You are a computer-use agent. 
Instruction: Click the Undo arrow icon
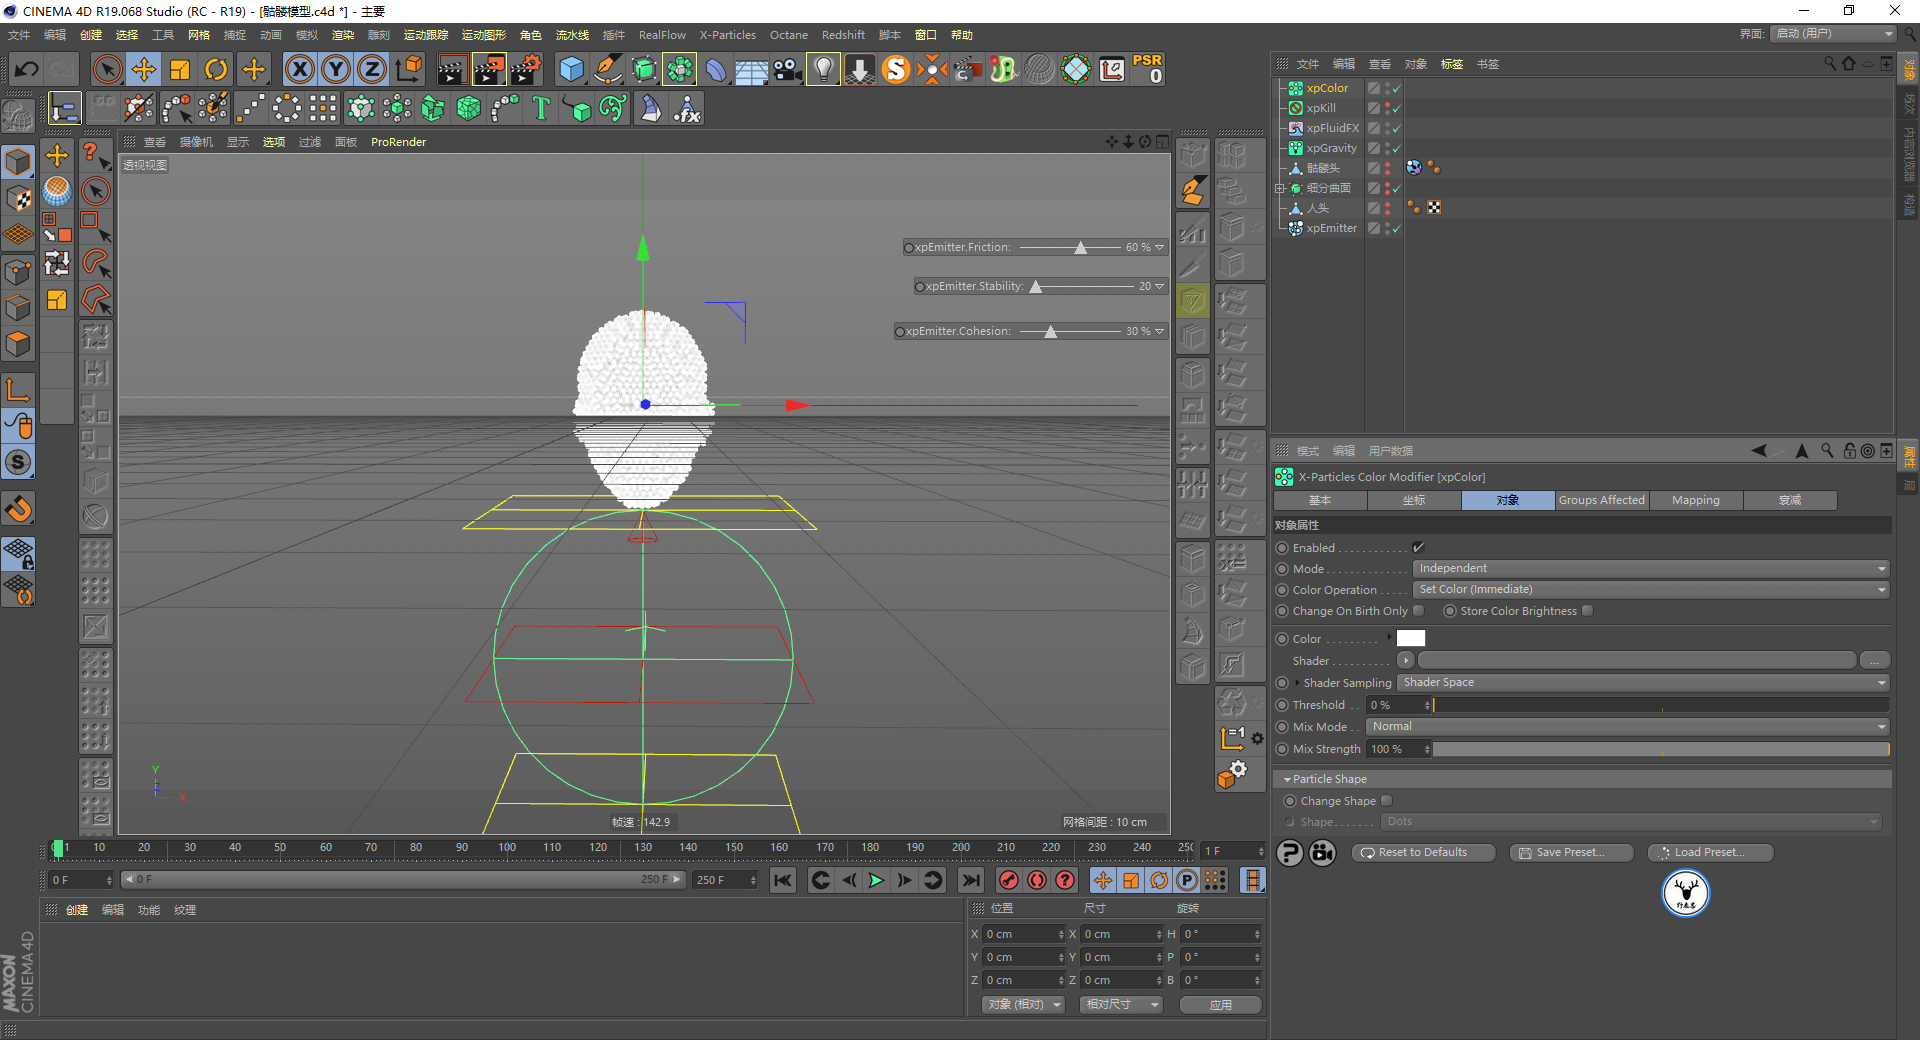point(27,69)
